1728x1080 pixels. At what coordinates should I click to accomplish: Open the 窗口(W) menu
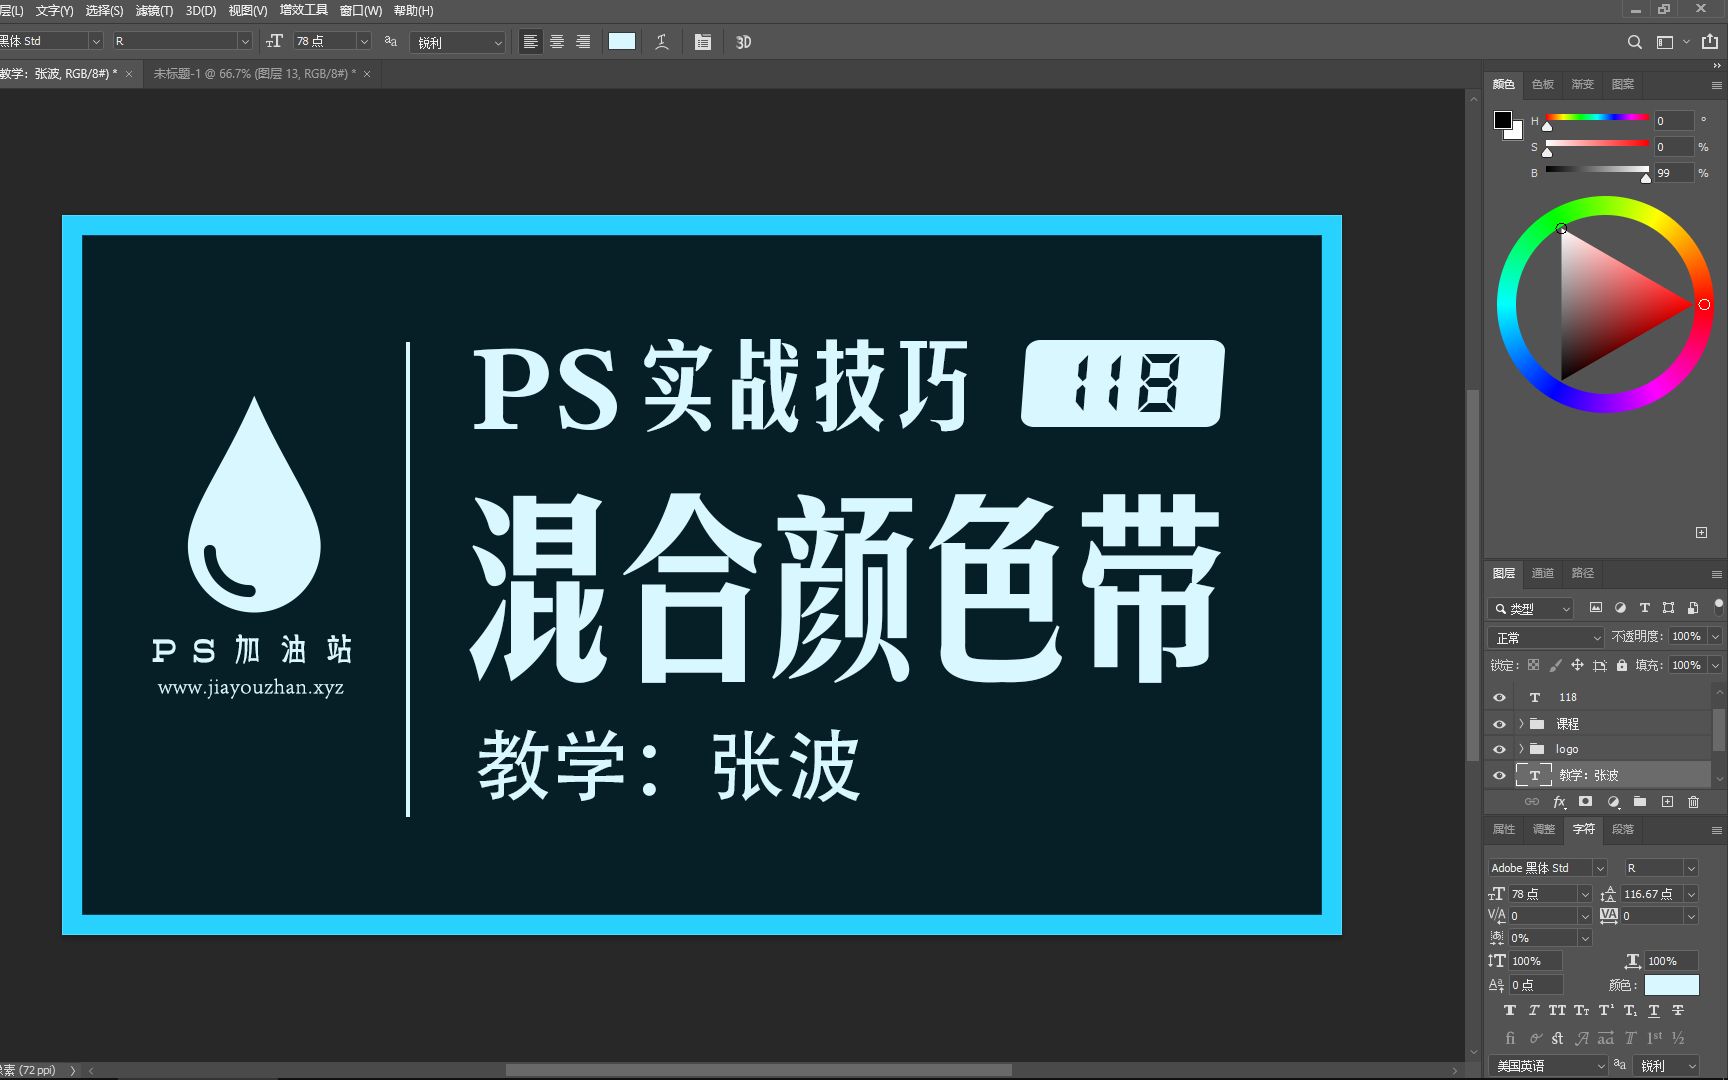(361, 10)
